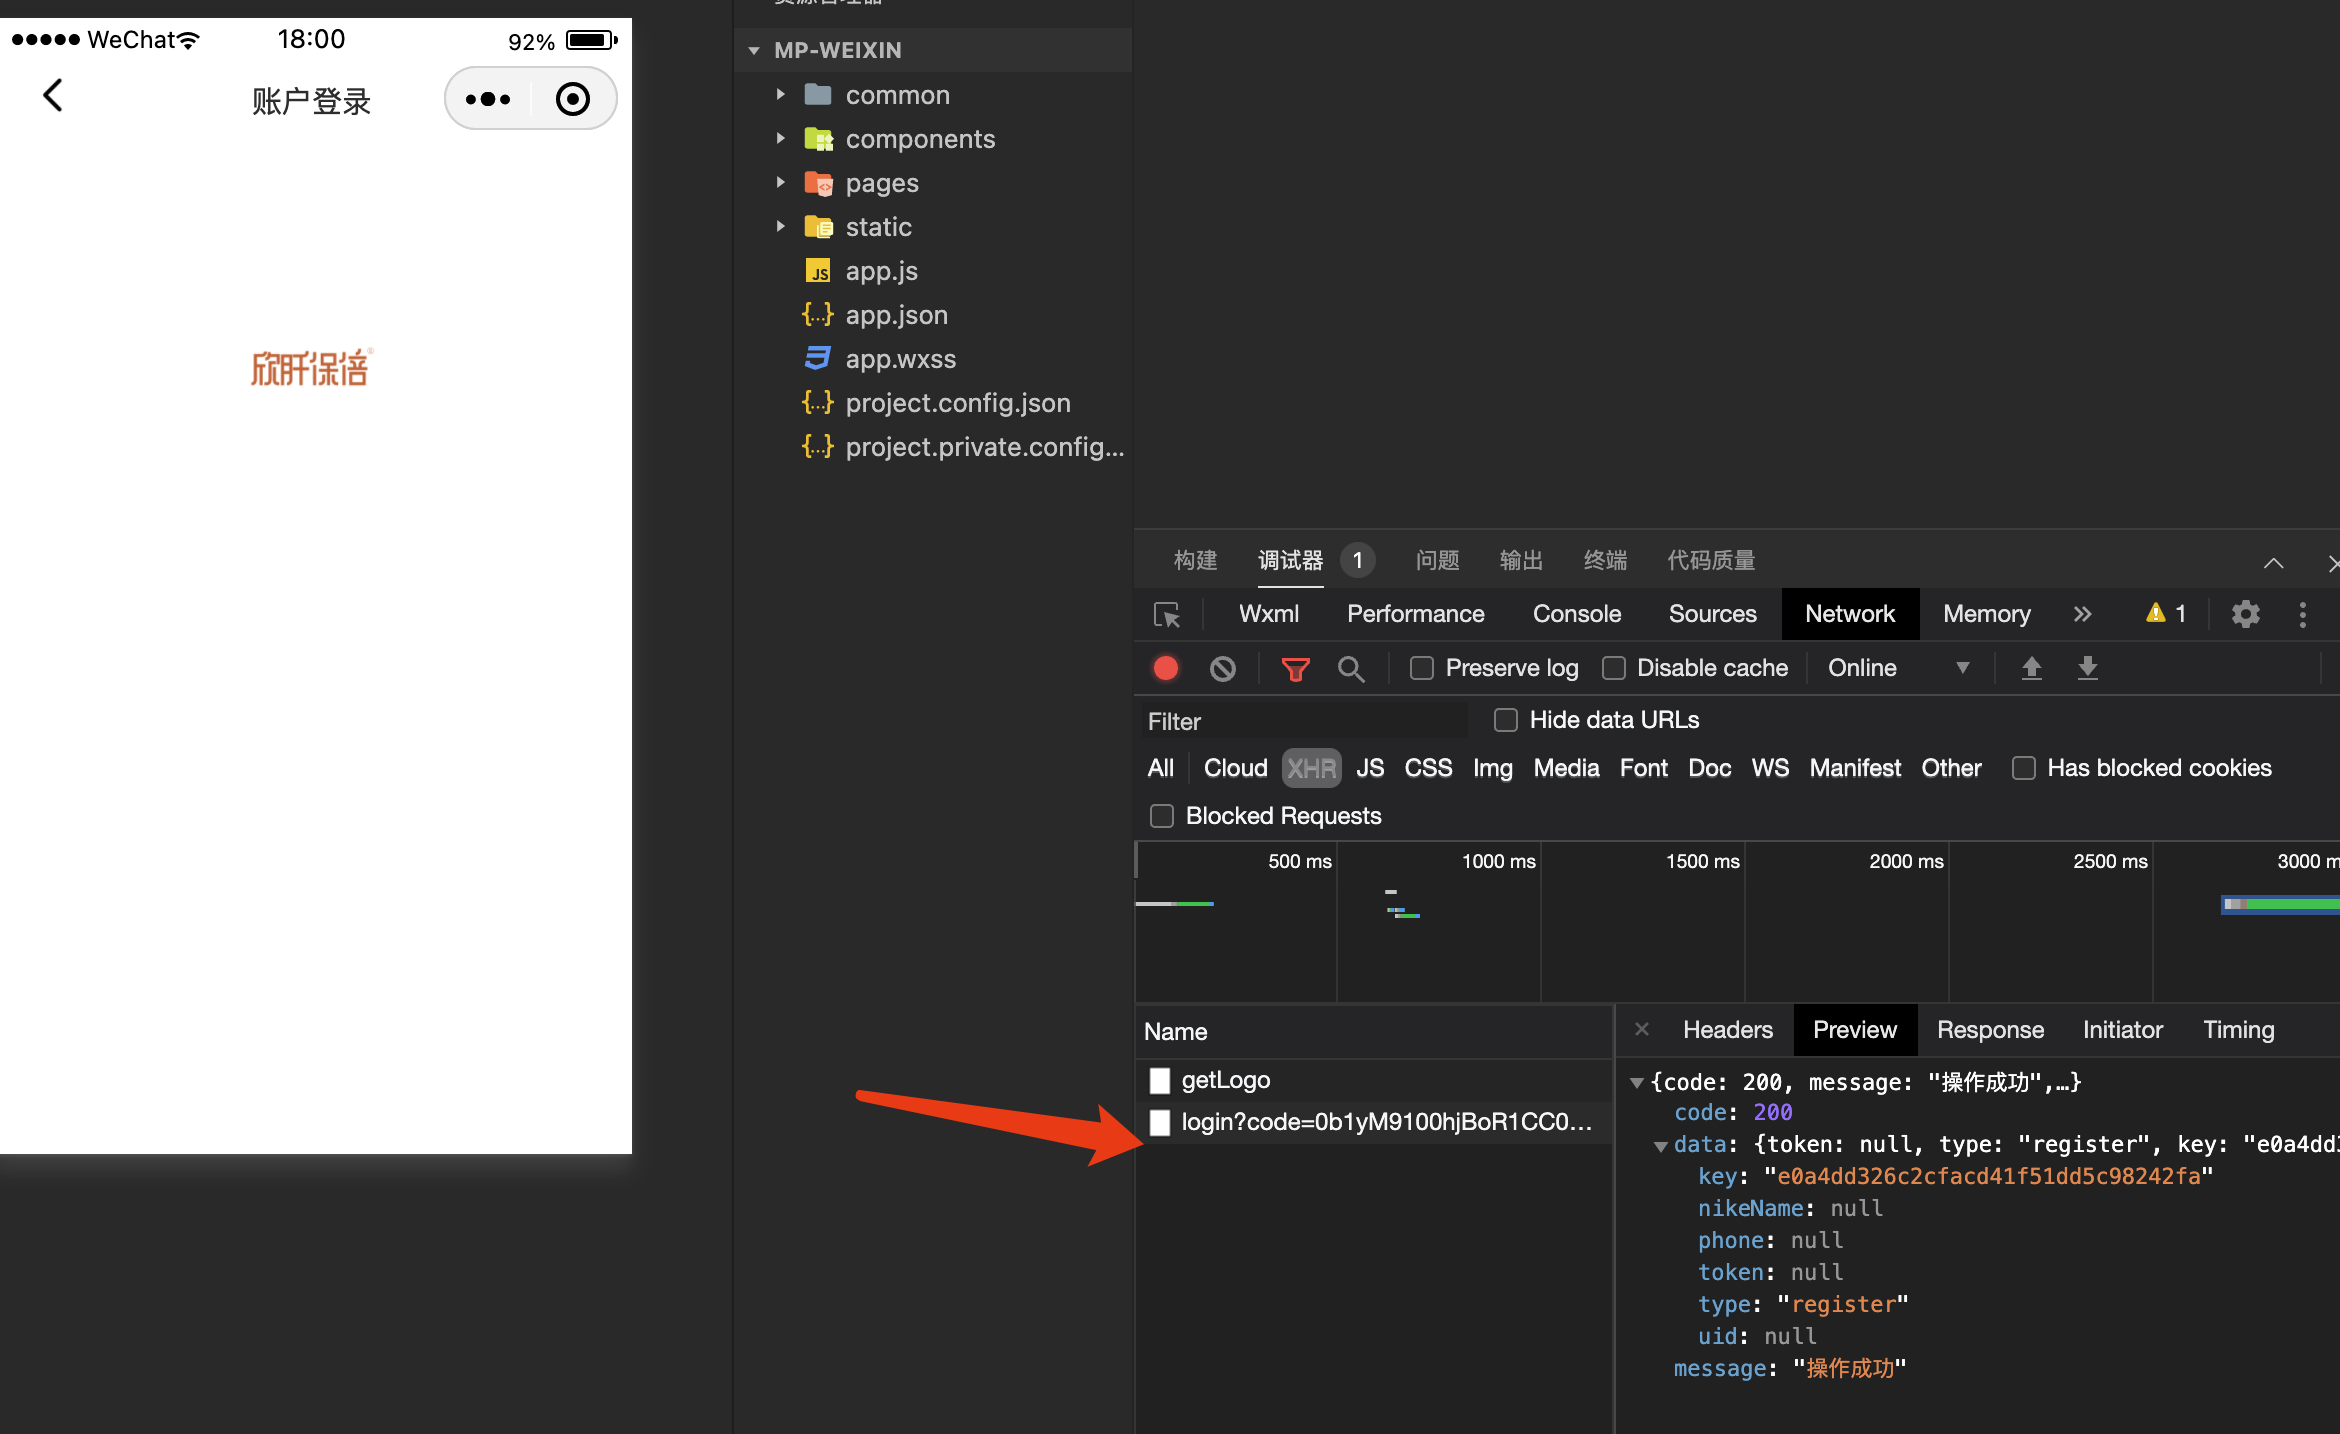Filter requests by WS
Viewport: 2340px width, 1434px height.
(x=1769, y=768)
